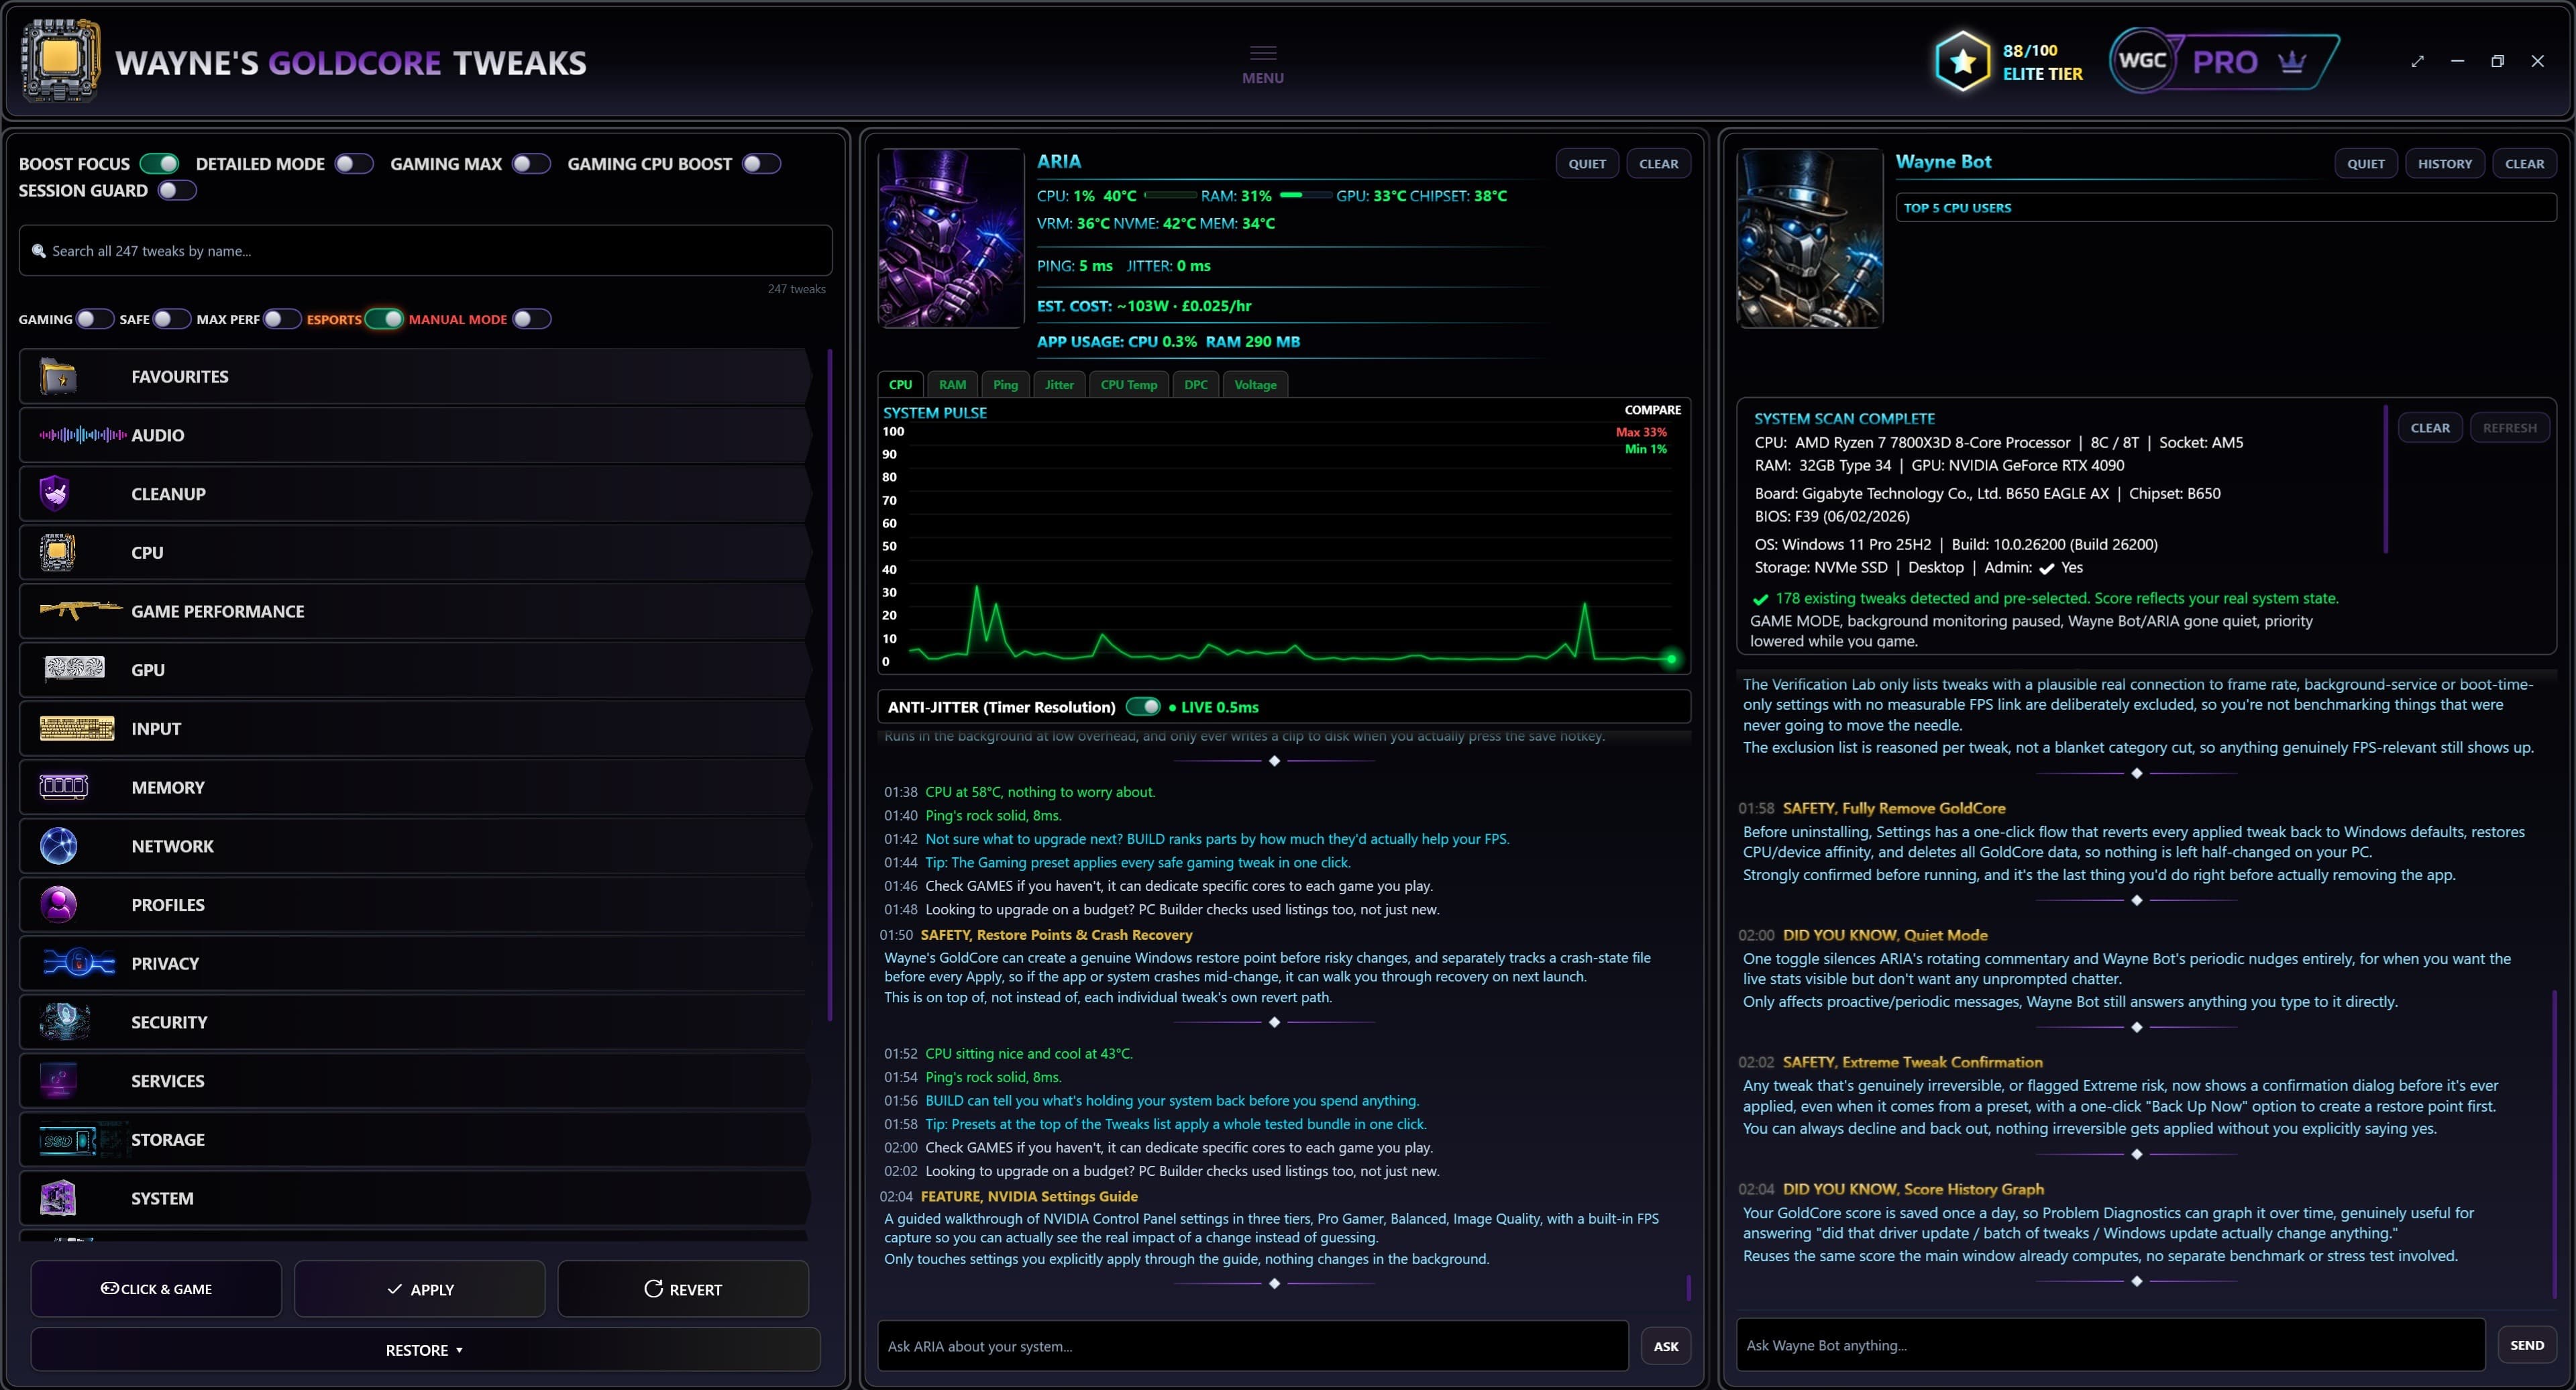Click the Apply button
Viewport: 2576px width, 1390px height.
click(x=420, y=1289)
